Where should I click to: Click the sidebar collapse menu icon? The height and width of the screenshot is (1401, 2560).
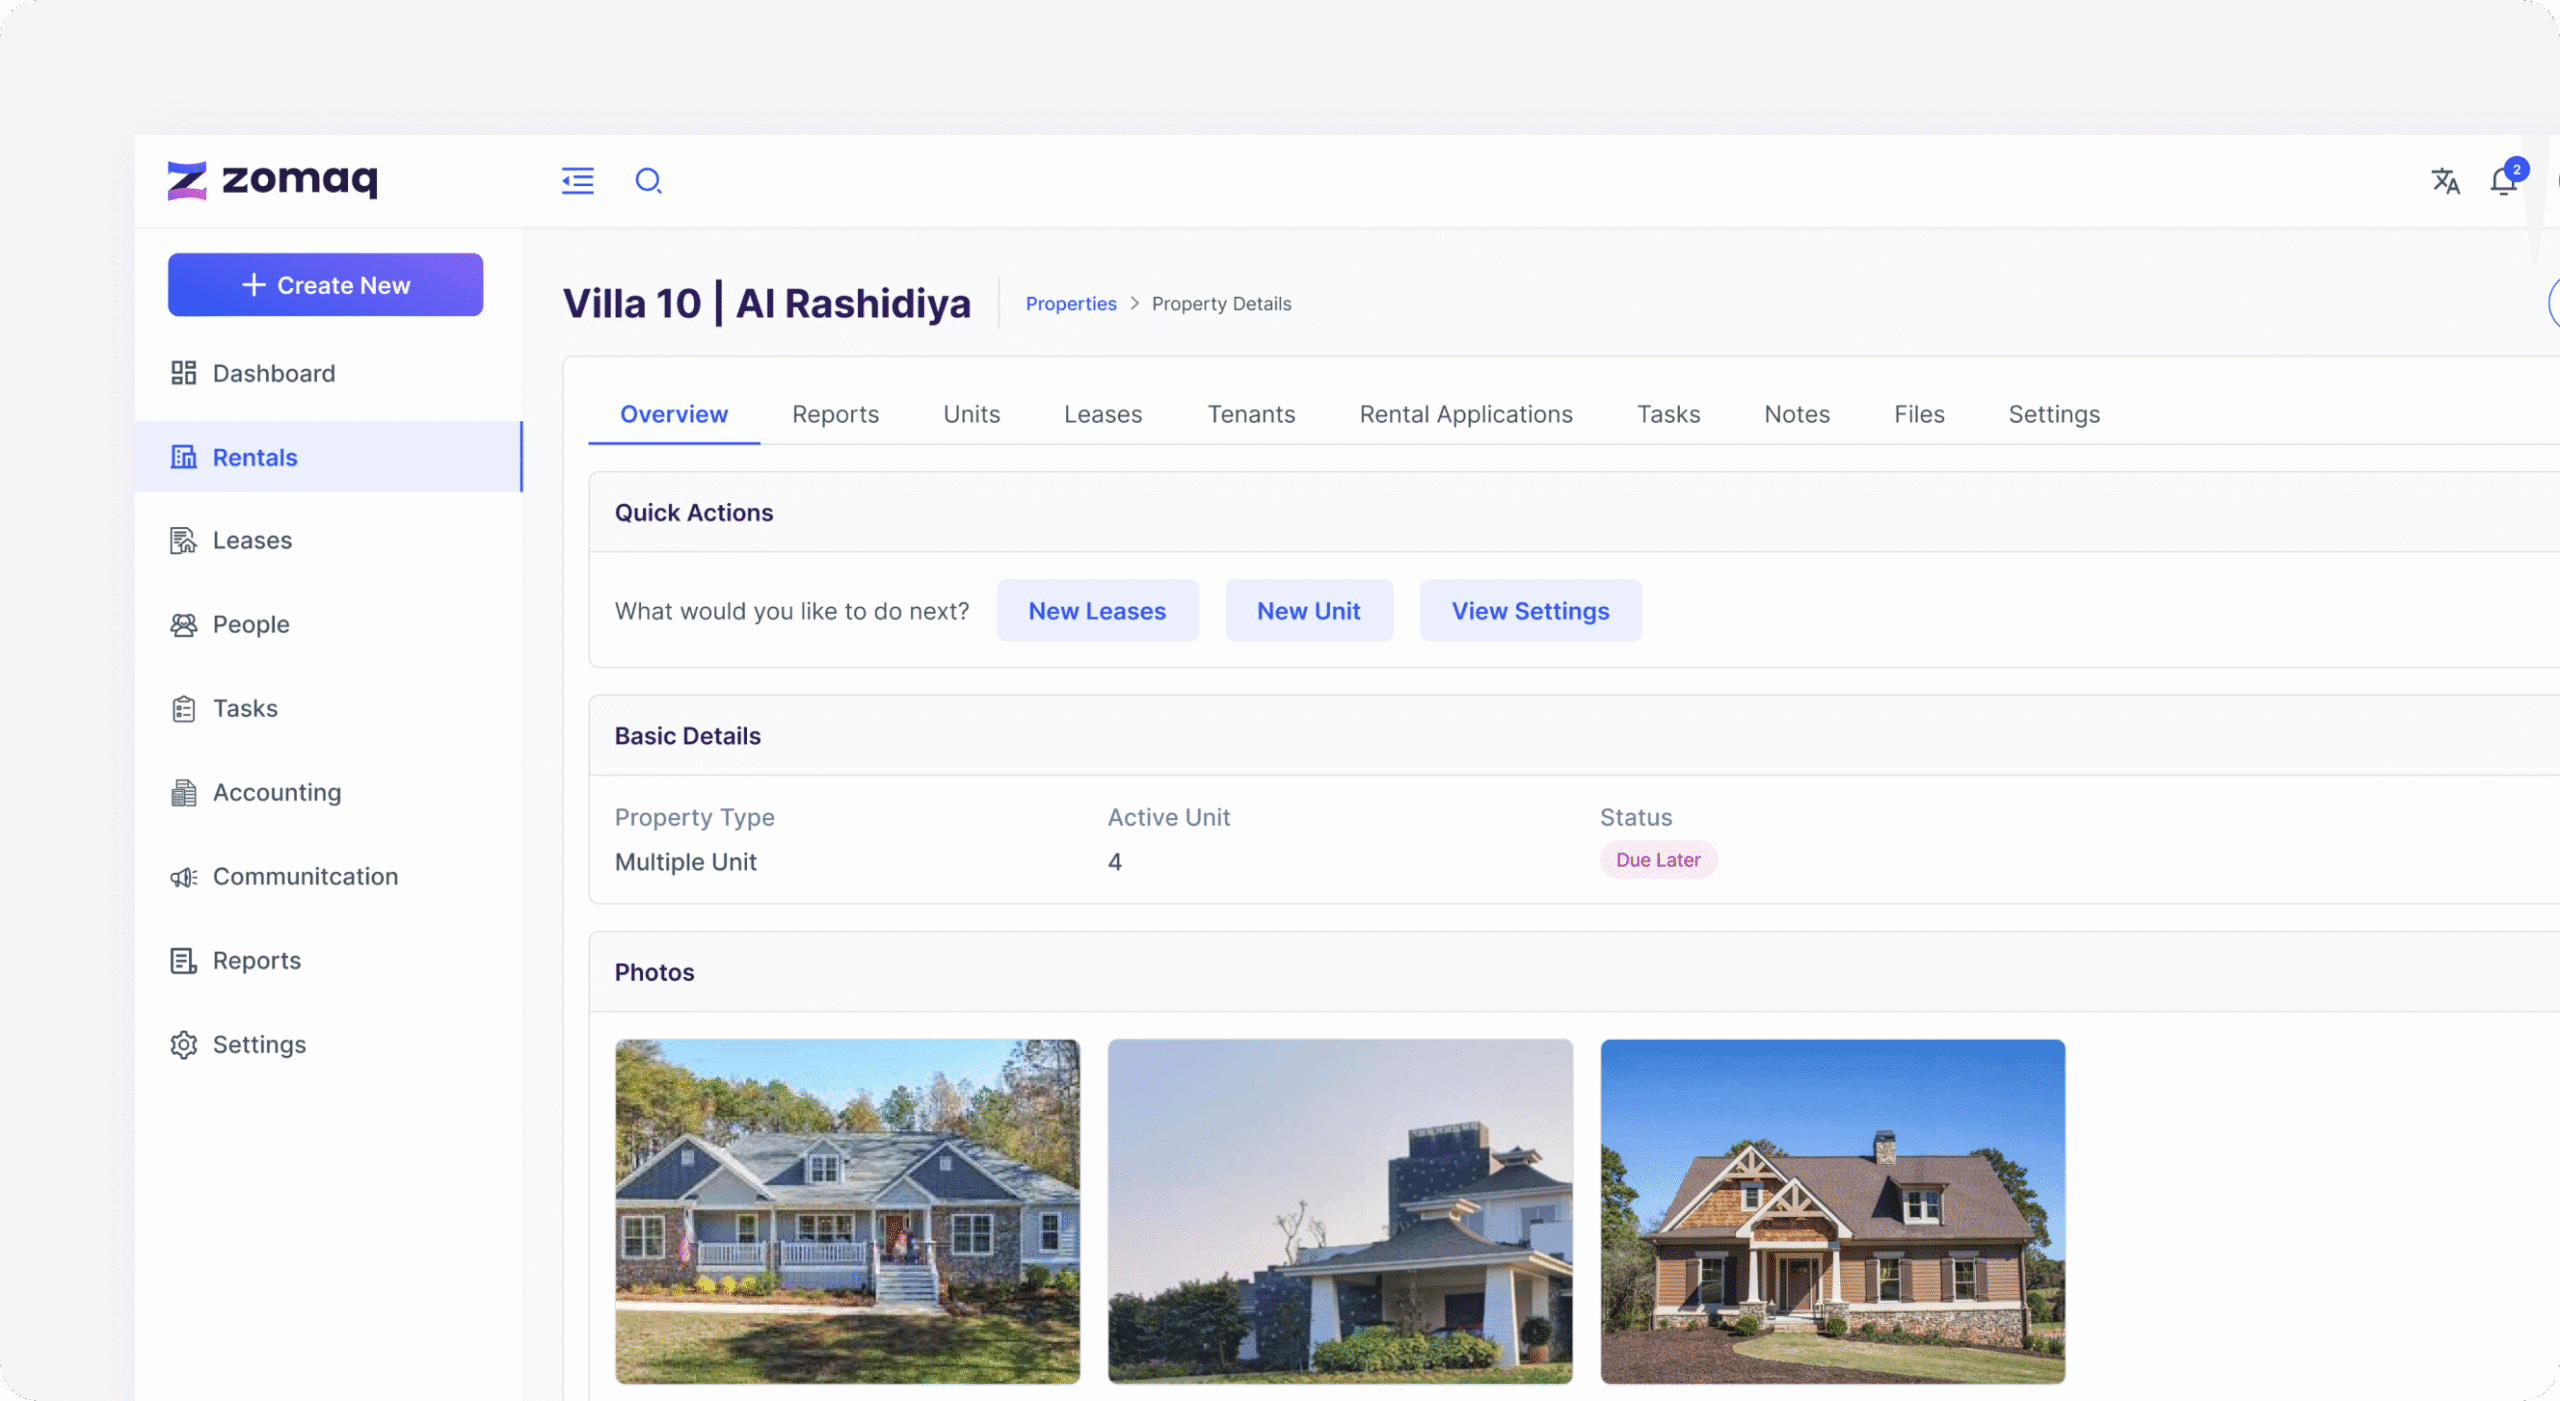577,181
